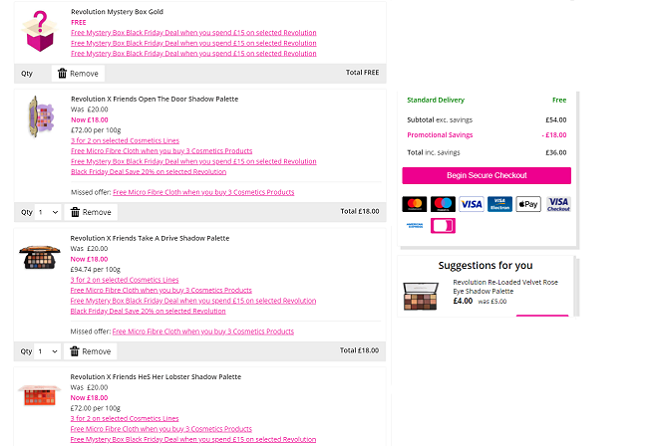The height and width of the screenshot is (446, 650).
Task: Open the Re-Loaded Velvet Rose palette suggestion image
Action: coord(421,296)
